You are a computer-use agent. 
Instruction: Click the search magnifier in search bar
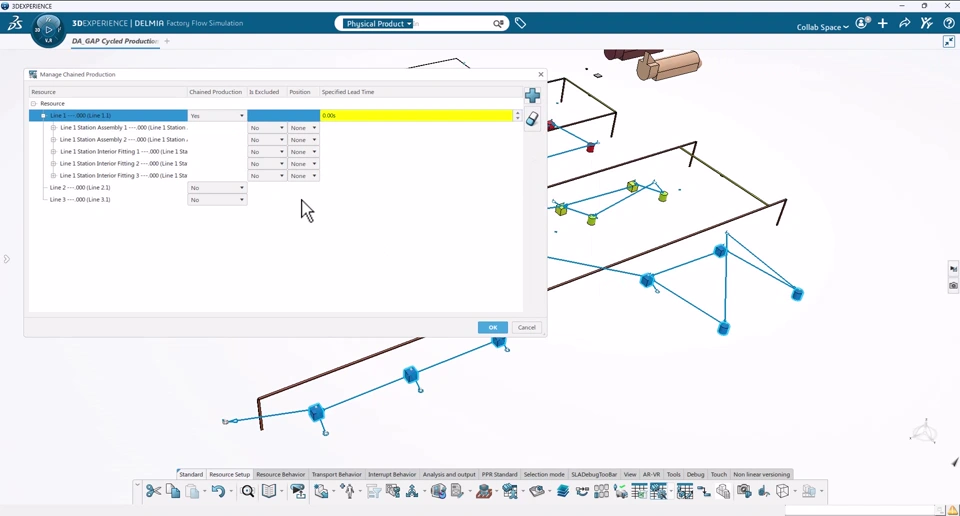click(498, 23)
